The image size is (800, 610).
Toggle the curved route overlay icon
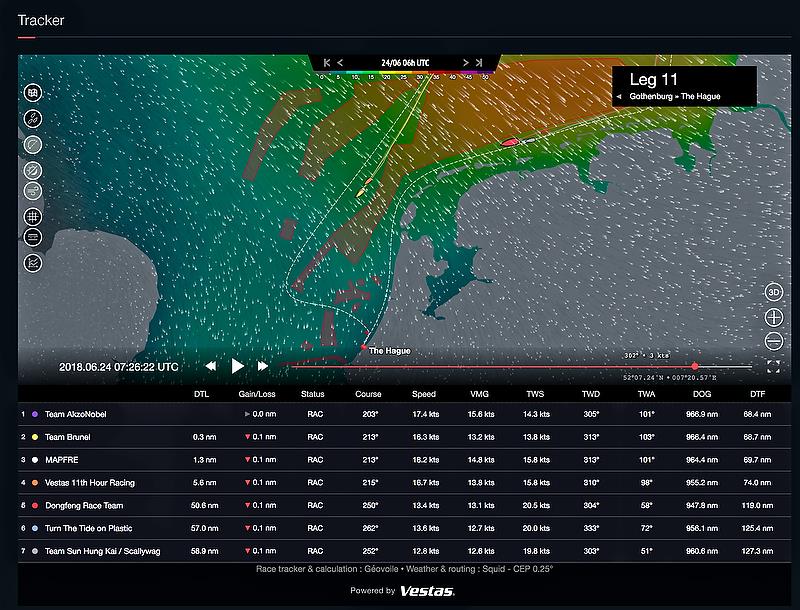[33, 144]
